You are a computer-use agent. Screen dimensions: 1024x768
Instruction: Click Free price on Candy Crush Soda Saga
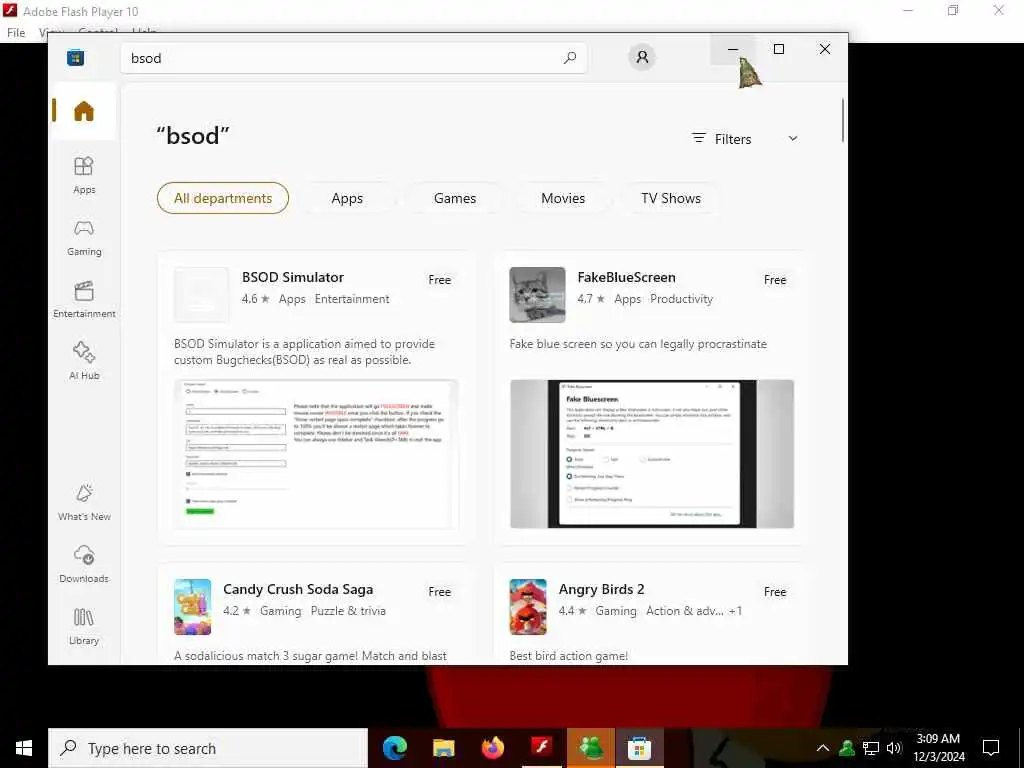pos(440,592)
